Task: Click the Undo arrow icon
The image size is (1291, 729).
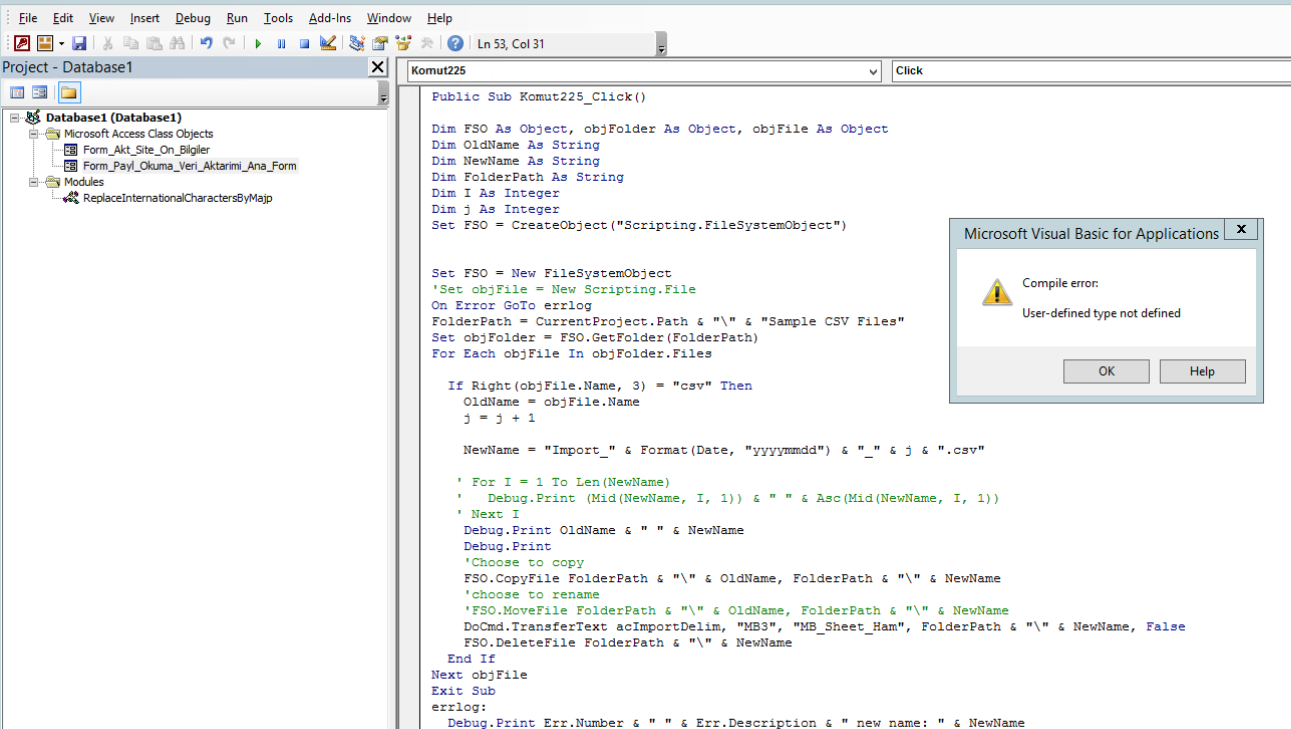Action: coord(206,43)
